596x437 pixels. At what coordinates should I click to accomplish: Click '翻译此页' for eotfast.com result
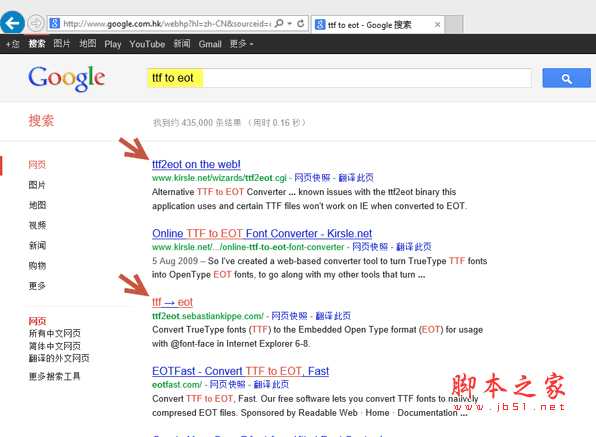click(271, 385)
